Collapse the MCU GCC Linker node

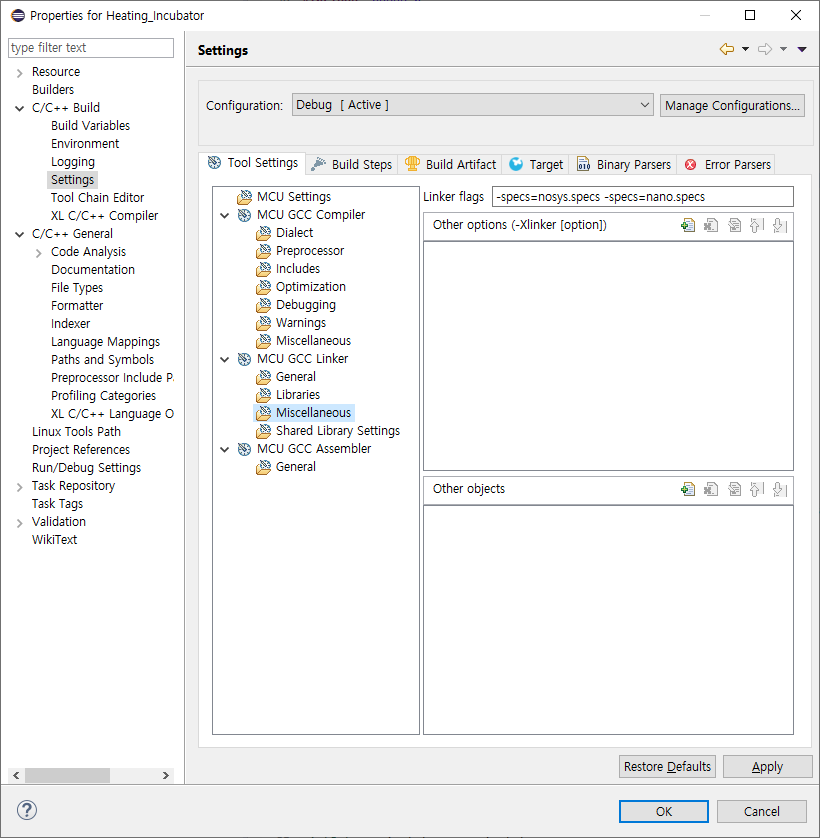[x=225, y=360]
